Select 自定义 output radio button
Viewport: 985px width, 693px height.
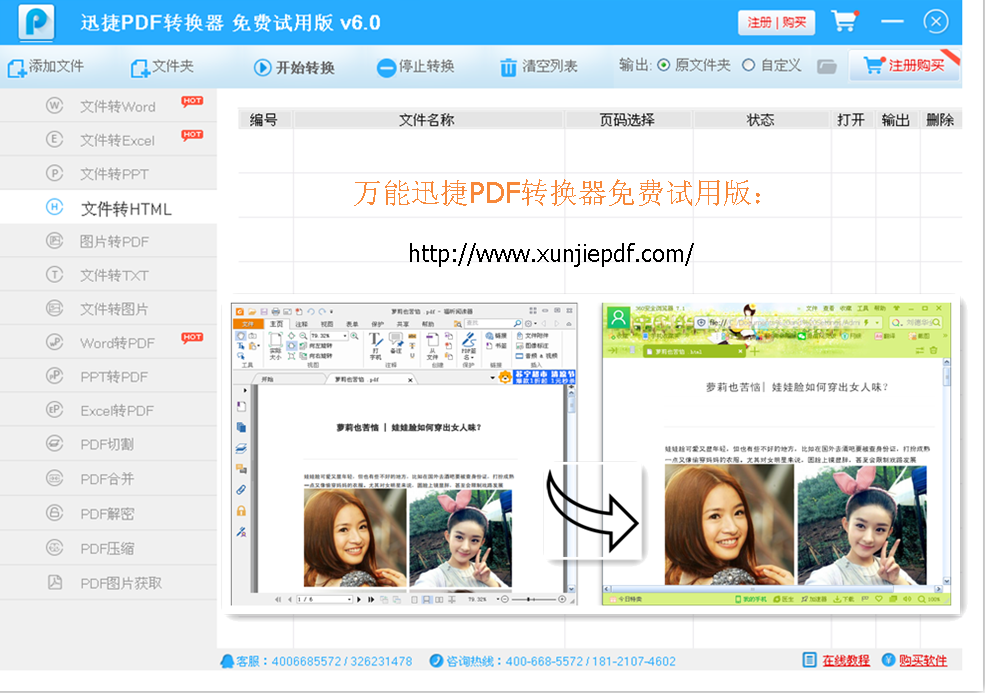pos(748,65)
